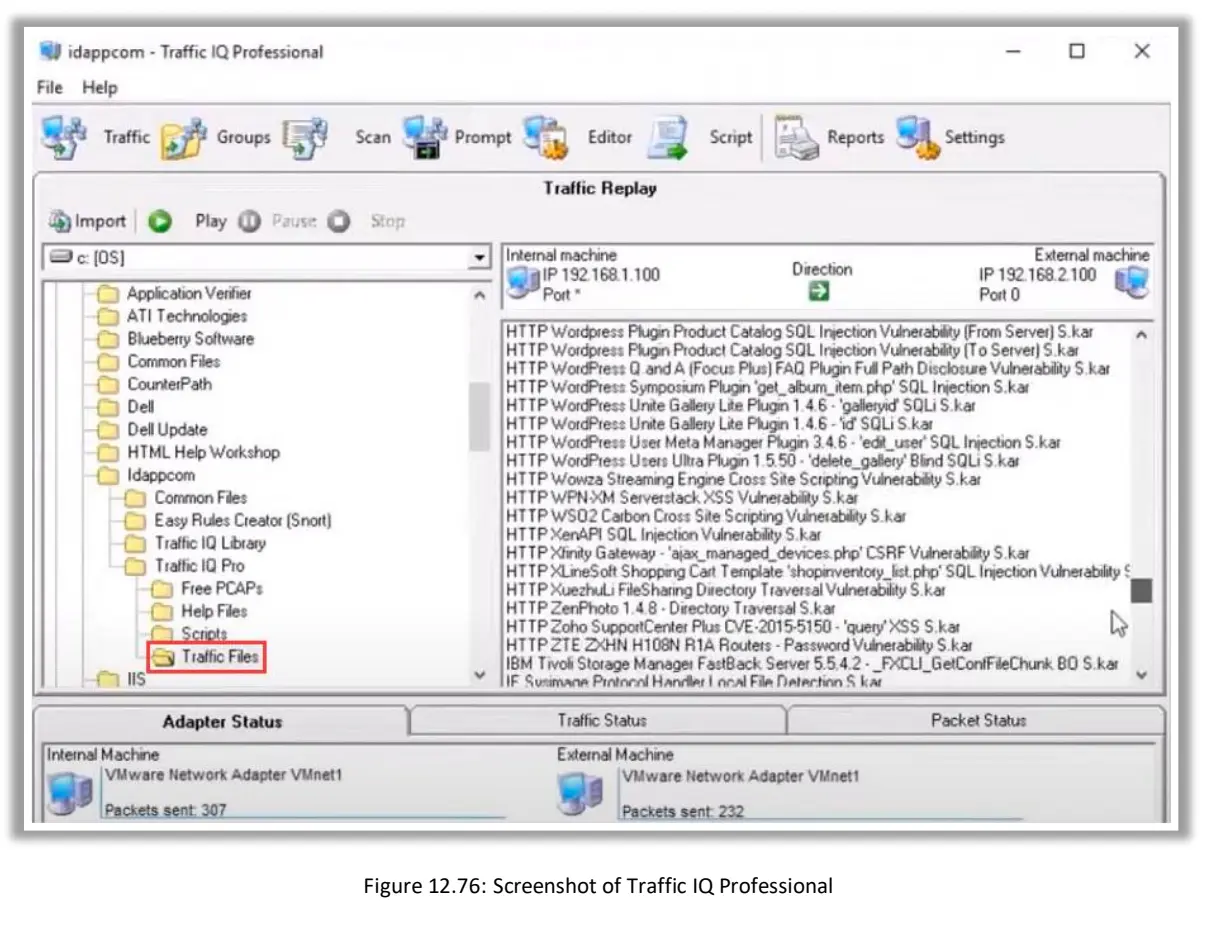Open the Prompt toolbar icon
Image resolution: width=1206 pixels, height=944 pixels.
[x=425, y=137]
